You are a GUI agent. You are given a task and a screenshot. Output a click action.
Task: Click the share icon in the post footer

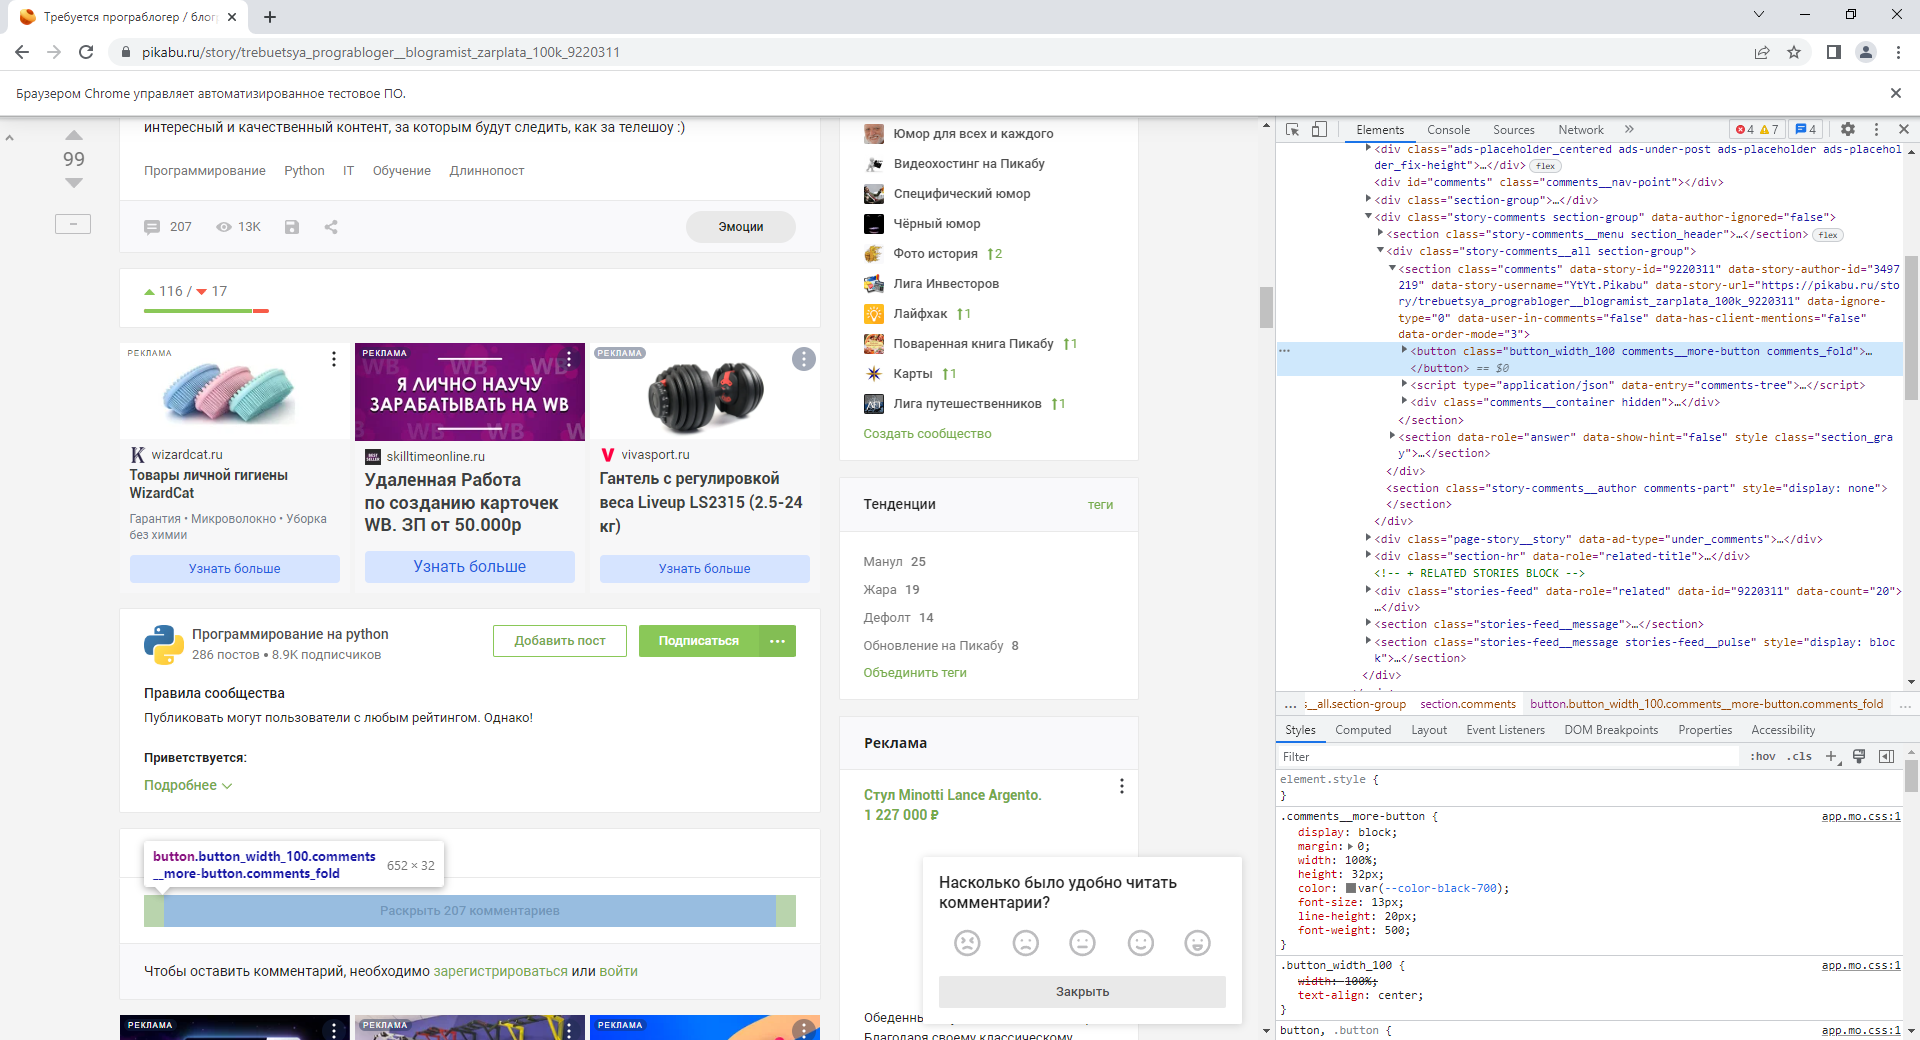(331, 227)
